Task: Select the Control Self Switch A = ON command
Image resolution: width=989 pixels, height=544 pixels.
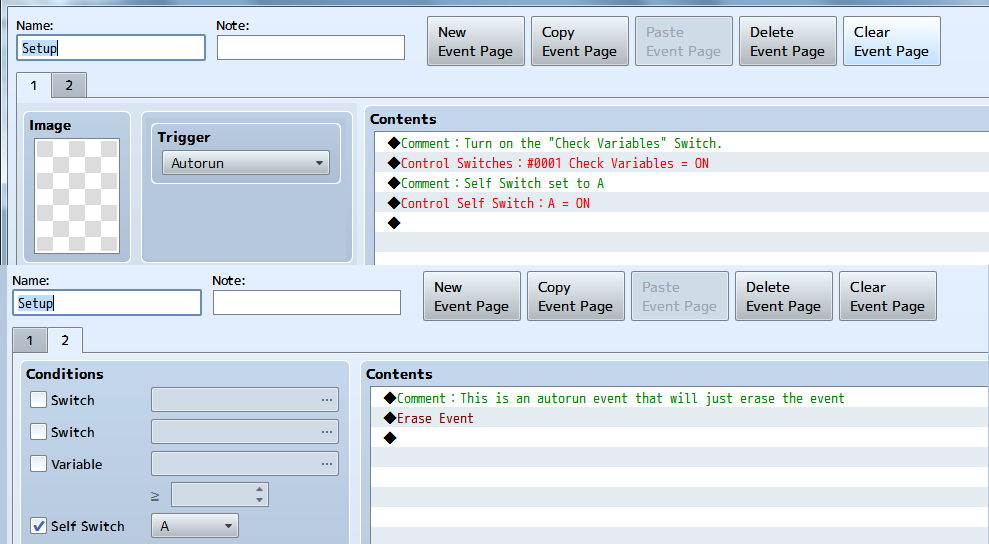Action: (x=495, y=203)
